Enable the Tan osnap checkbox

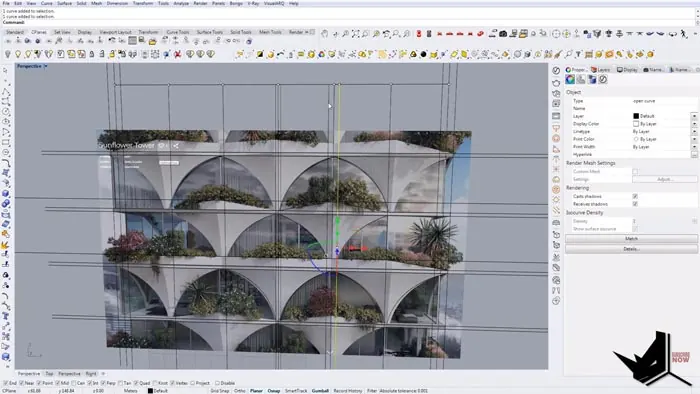coord(120,383)
